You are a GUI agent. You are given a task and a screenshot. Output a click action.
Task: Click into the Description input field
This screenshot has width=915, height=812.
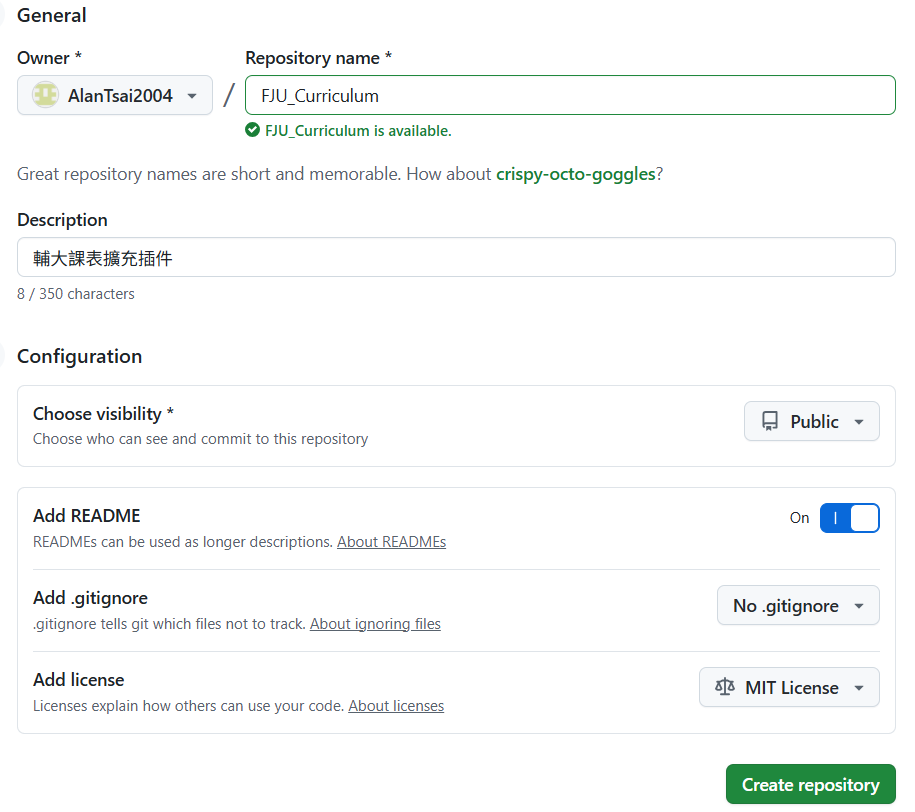[456, 257]
